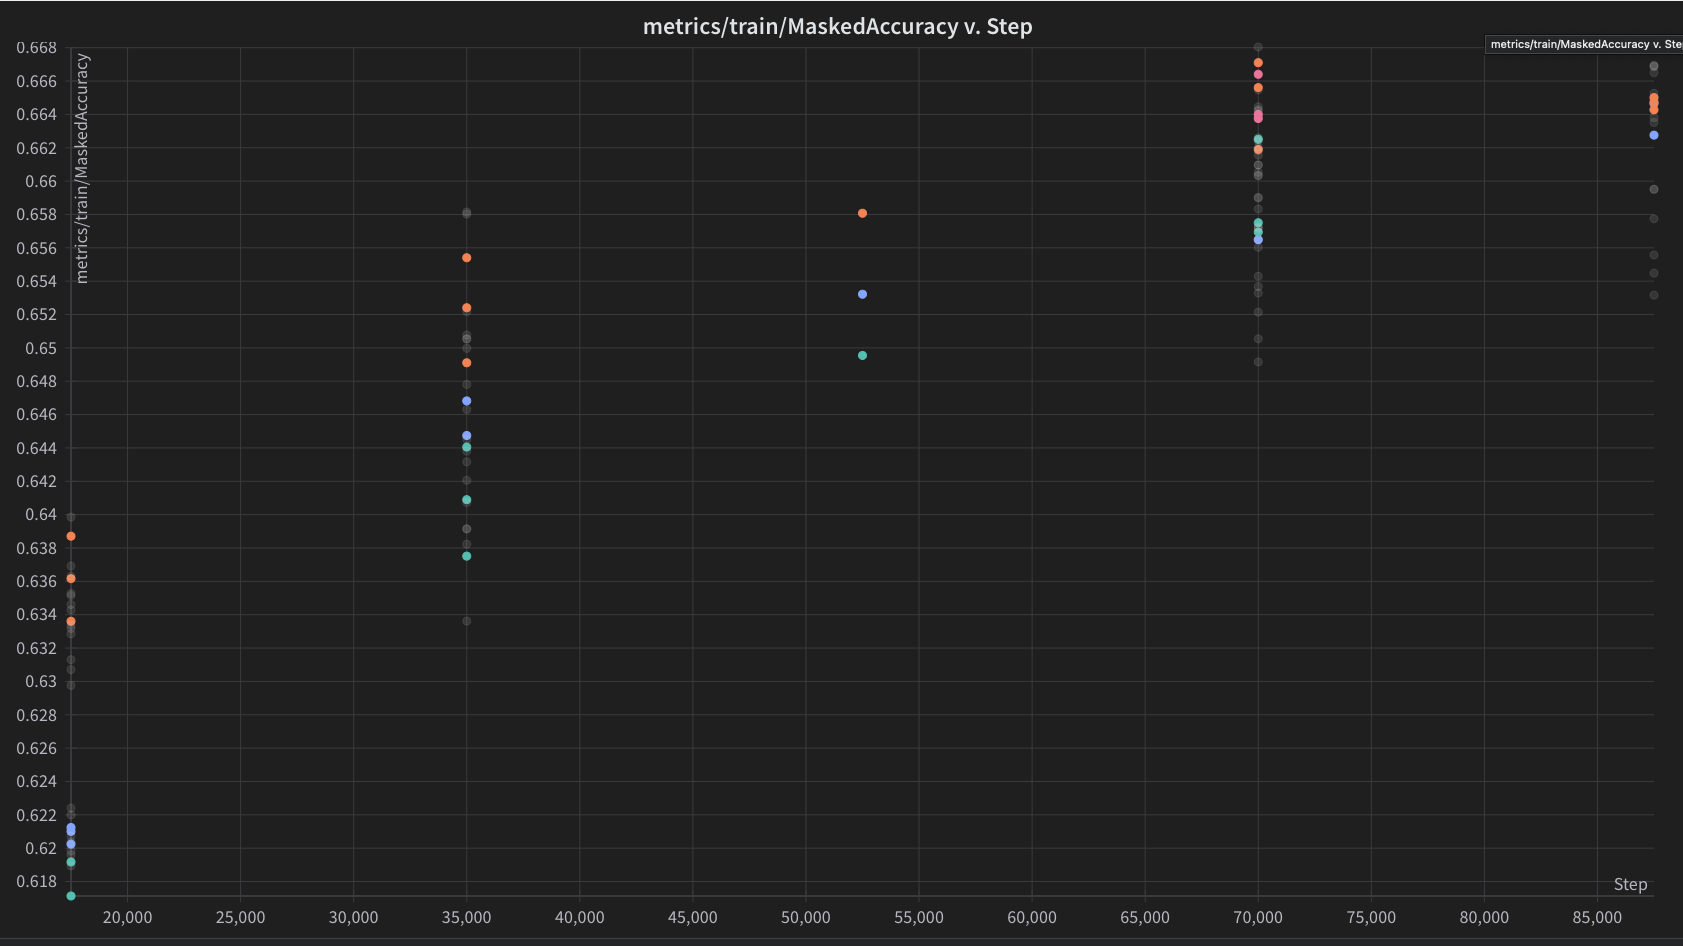Viewport: 1683px width, 946px height.
Task: Click the vertical y-axis label metrics/train/MaskedAccuracy
Action: (x=82, y=168)
